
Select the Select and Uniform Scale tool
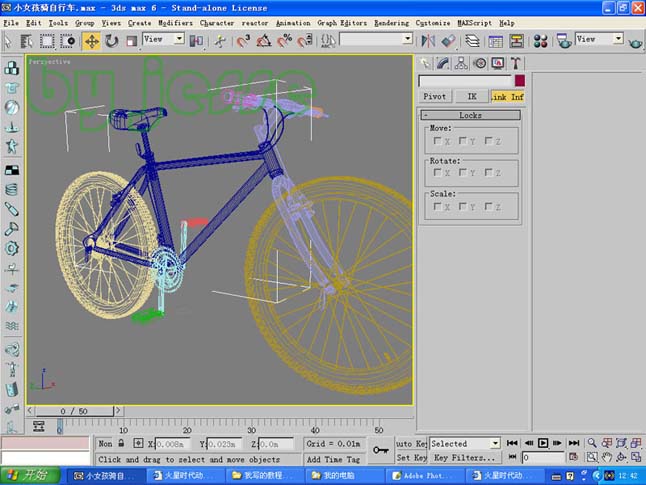click(x=131, y=41)
